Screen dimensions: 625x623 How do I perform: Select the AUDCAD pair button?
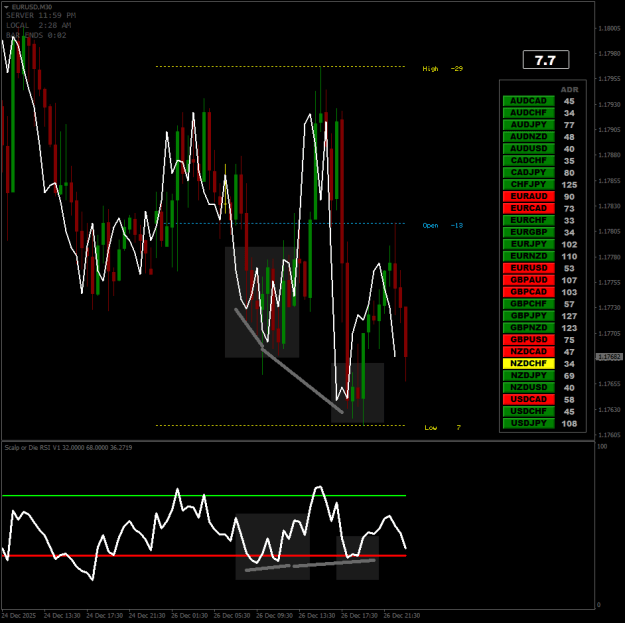529,101
